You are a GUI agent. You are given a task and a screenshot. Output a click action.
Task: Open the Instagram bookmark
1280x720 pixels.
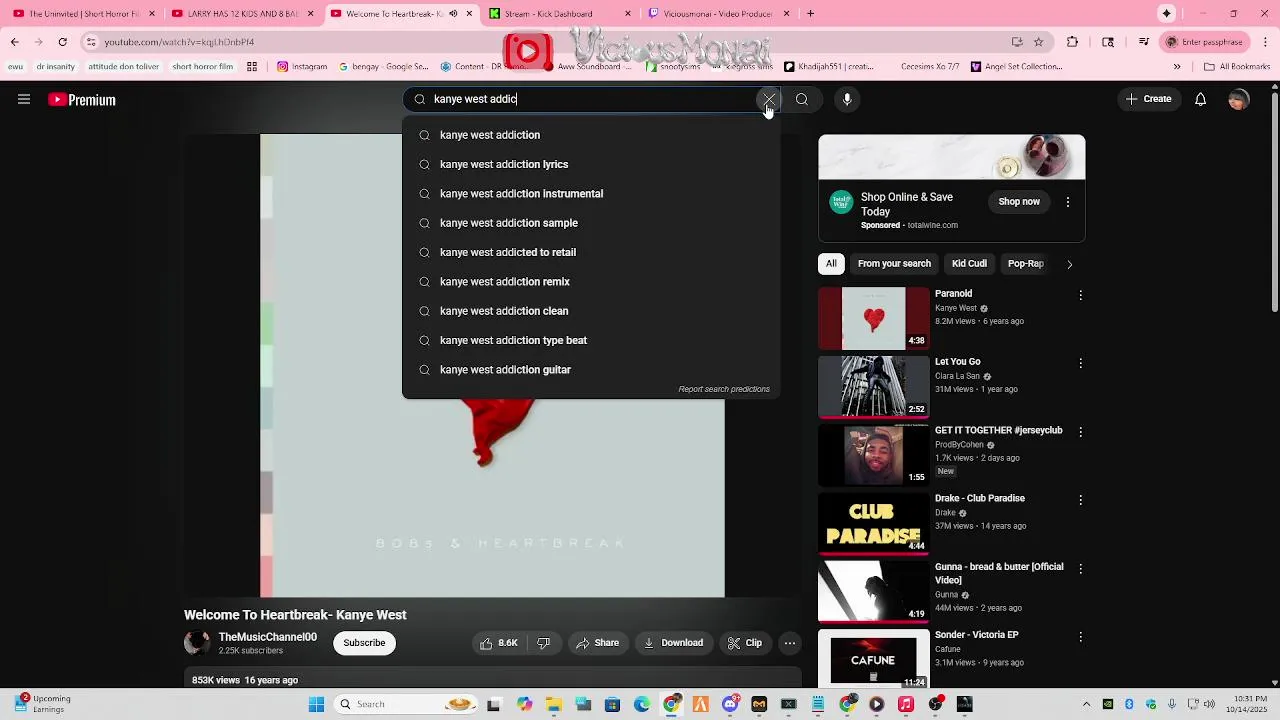pos(302,67)
